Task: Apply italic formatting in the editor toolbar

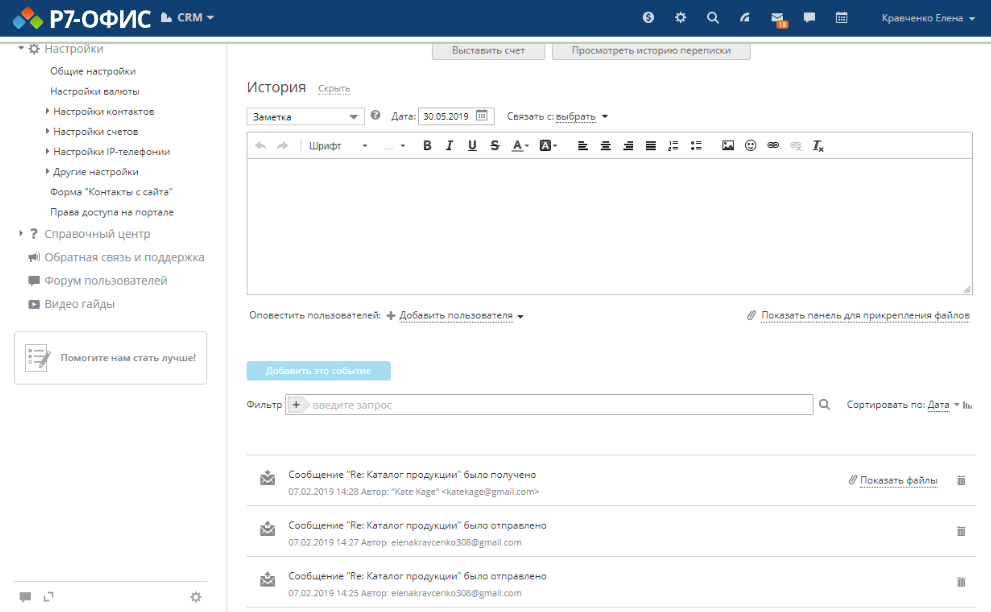Action: pos(449,145)
